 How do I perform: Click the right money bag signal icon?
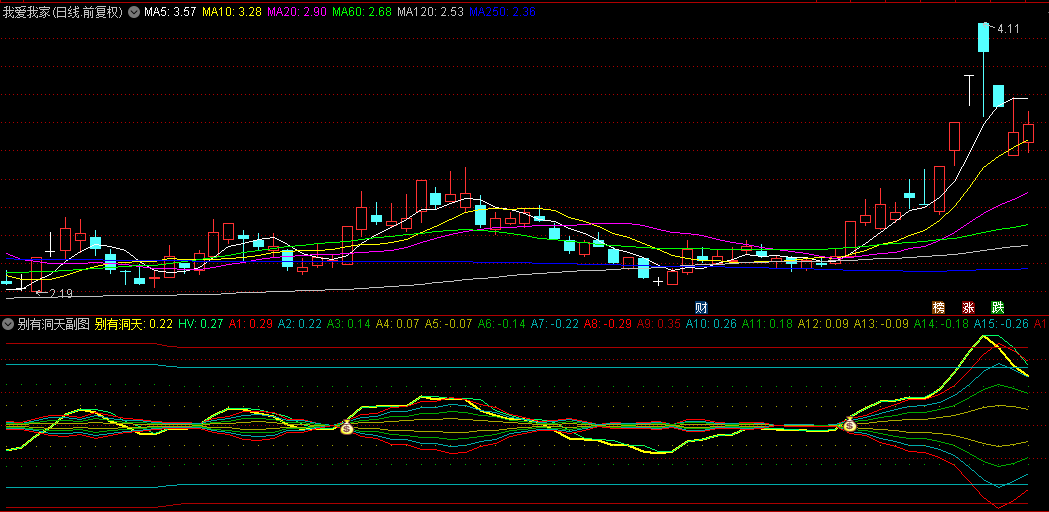point(850,425)
